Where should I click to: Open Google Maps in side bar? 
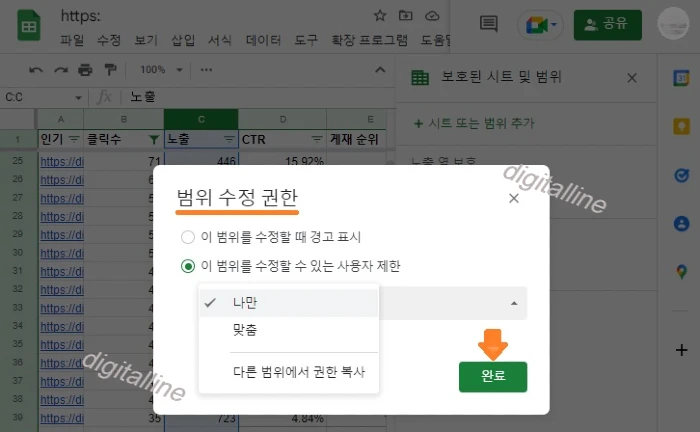click(x=681, y=271)
